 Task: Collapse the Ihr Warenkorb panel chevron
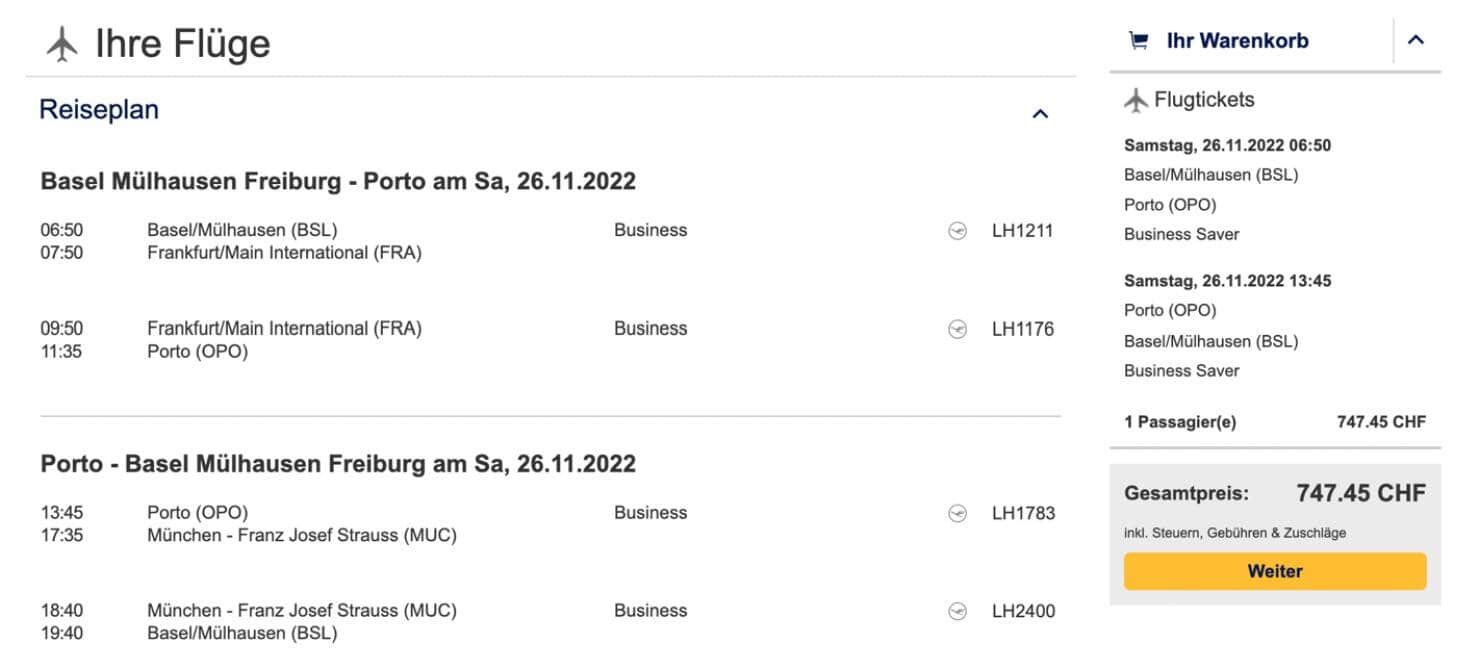(1415, 41)
